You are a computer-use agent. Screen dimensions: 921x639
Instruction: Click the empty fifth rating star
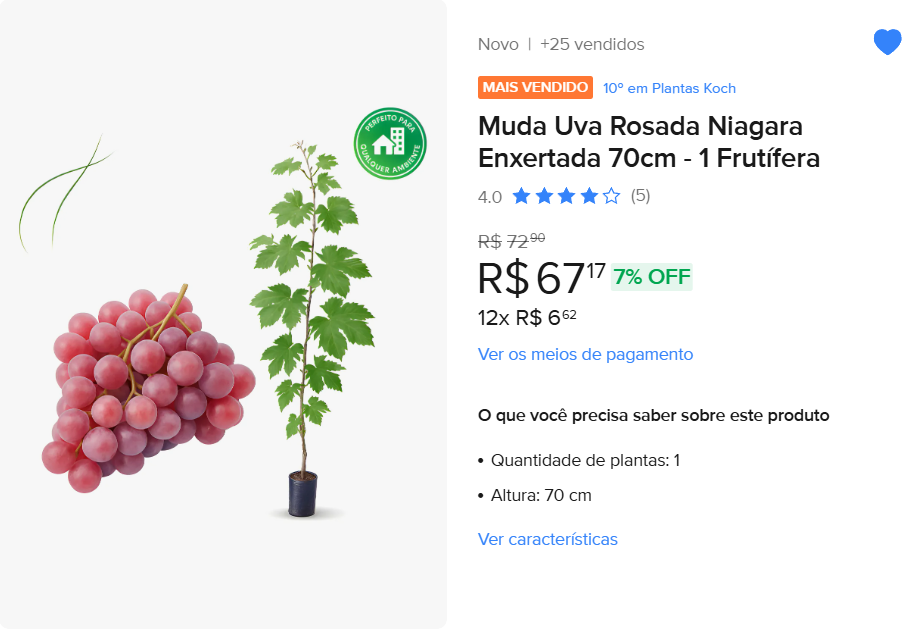tap(611, 196)
